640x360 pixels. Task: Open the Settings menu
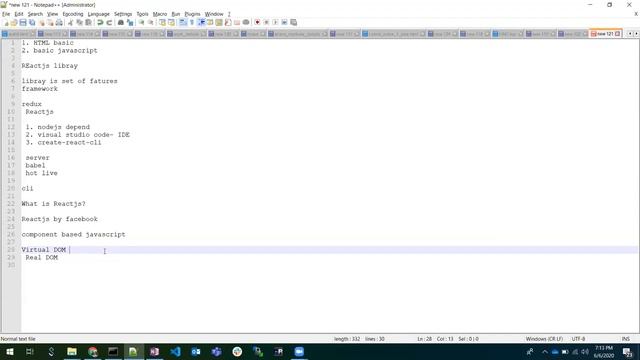click(123, 14)
